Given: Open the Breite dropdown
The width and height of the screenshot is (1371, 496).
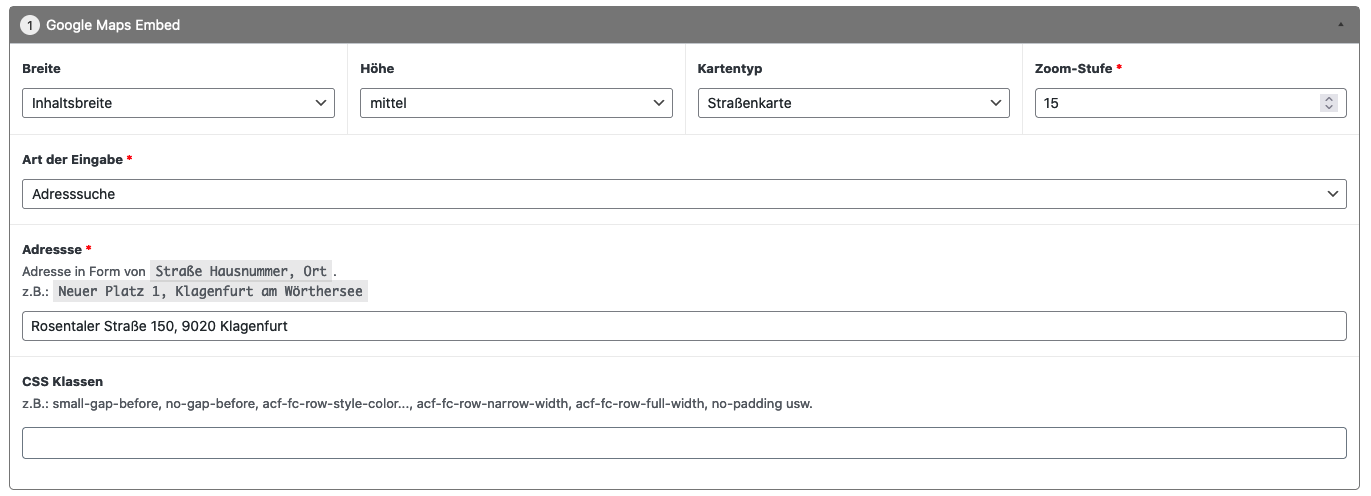Looking at the screenshot, I should point(178,103).
